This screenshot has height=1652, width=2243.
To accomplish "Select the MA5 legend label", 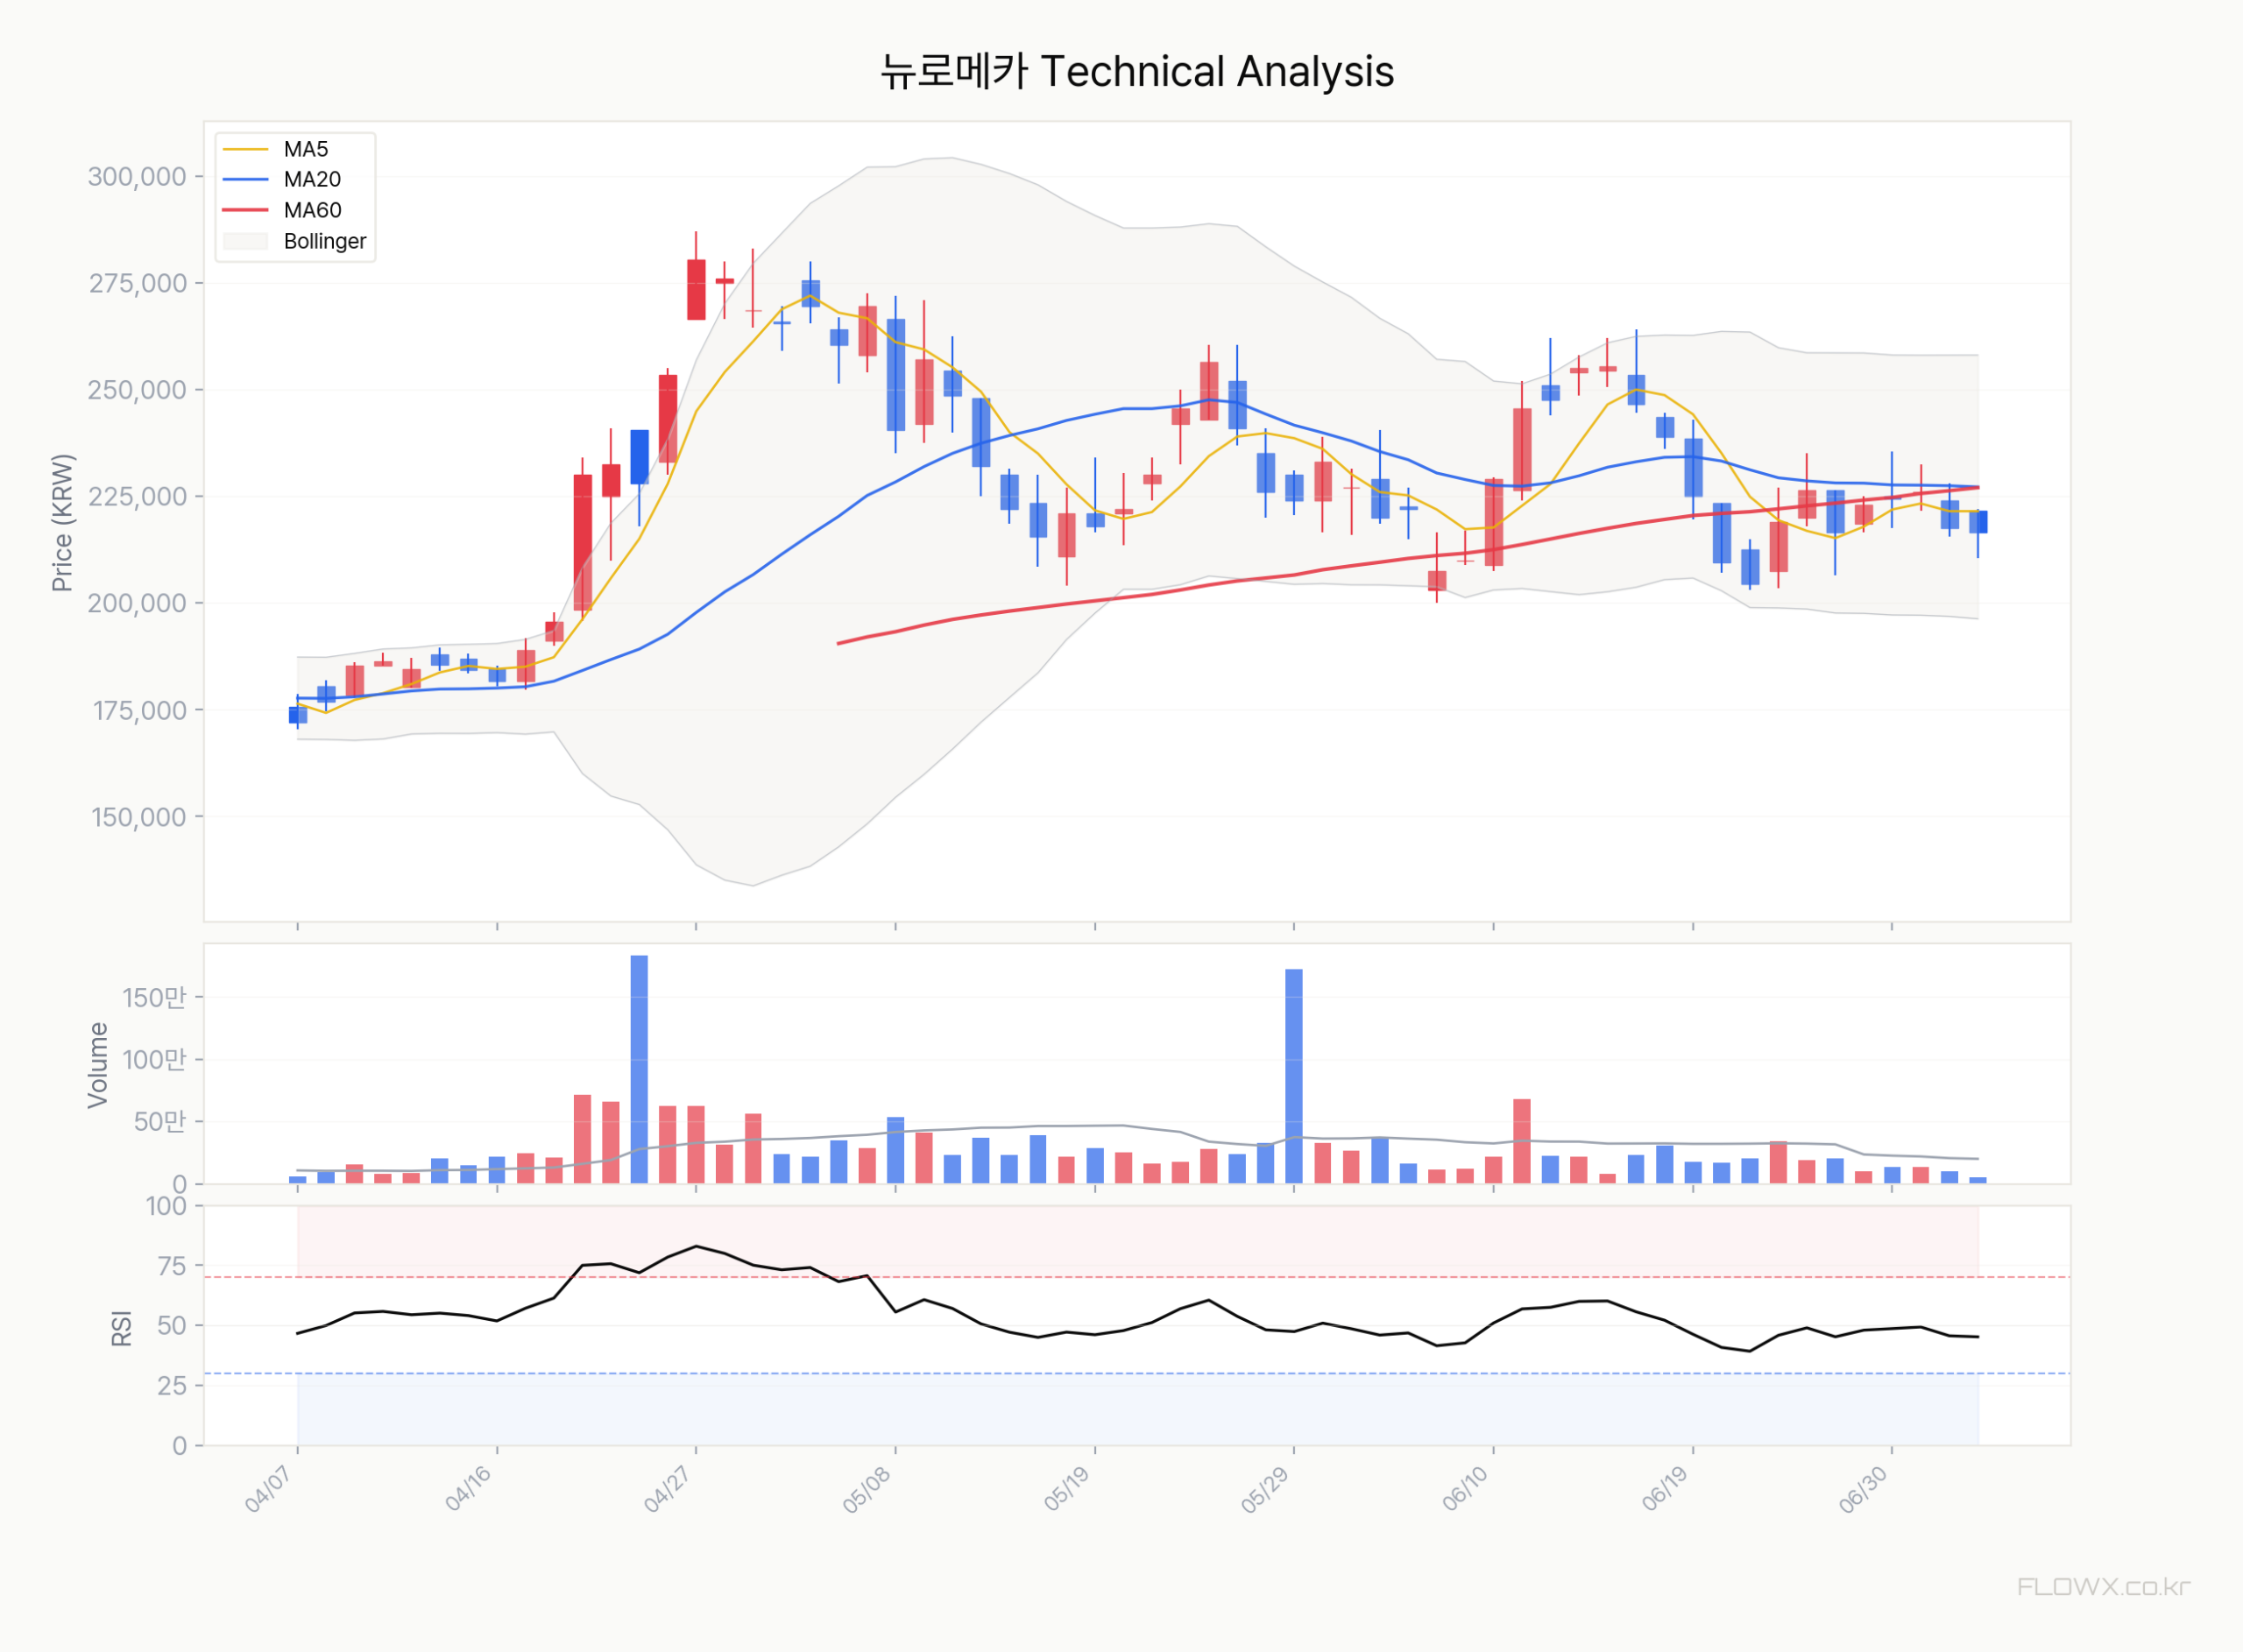I will click(306, 149).
